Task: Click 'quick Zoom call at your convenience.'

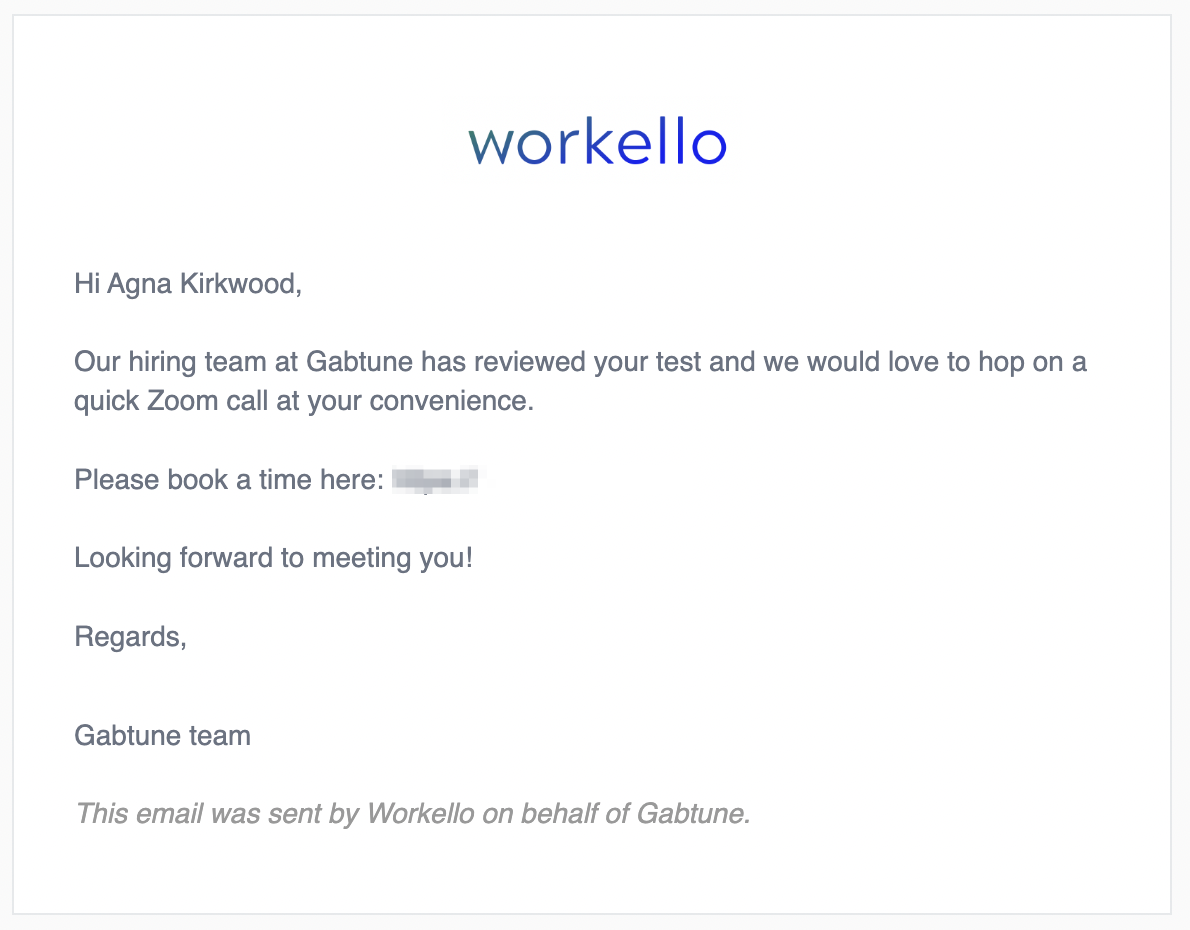Action: (304, 401)
